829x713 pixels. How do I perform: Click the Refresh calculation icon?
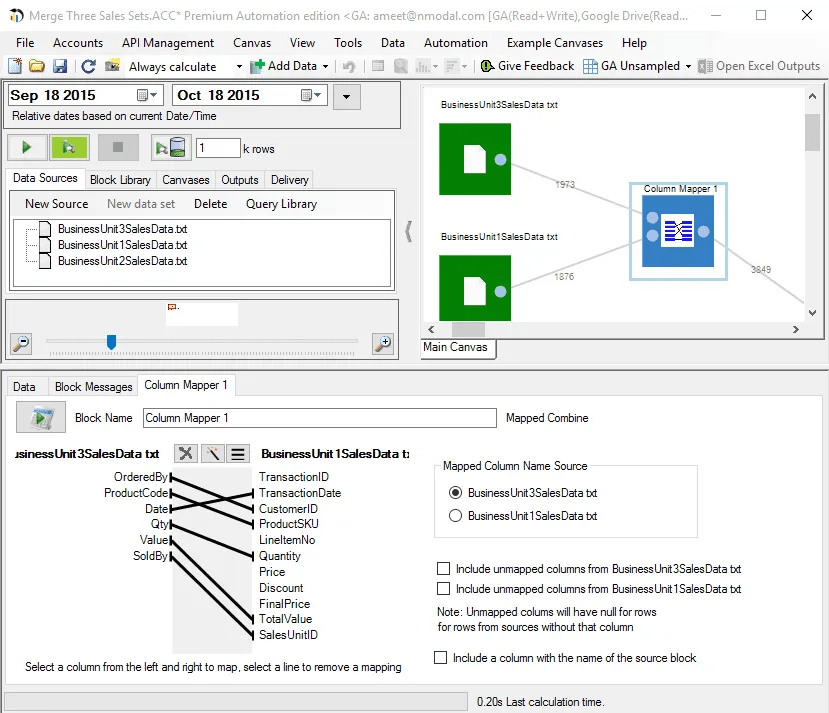89,66
